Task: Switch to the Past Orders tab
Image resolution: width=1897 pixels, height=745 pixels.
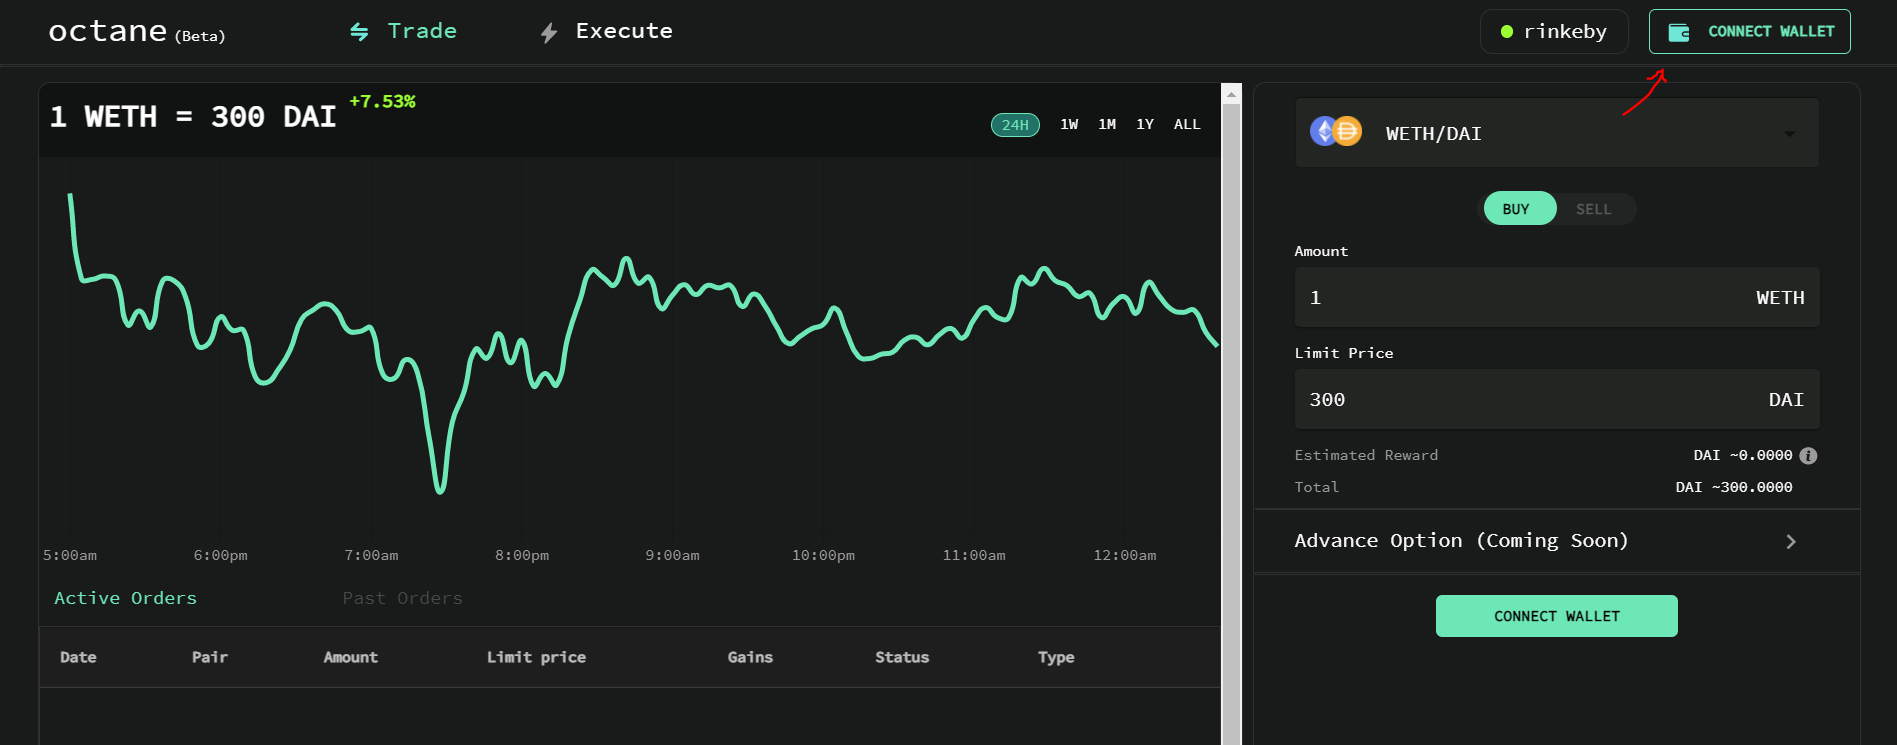Action: (402, 598)
